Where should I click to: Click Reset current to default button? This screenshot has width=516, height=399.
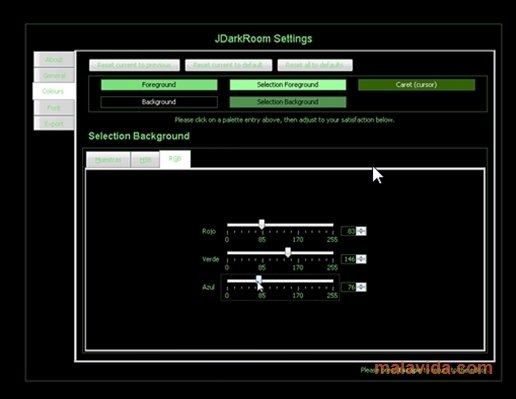228,65
